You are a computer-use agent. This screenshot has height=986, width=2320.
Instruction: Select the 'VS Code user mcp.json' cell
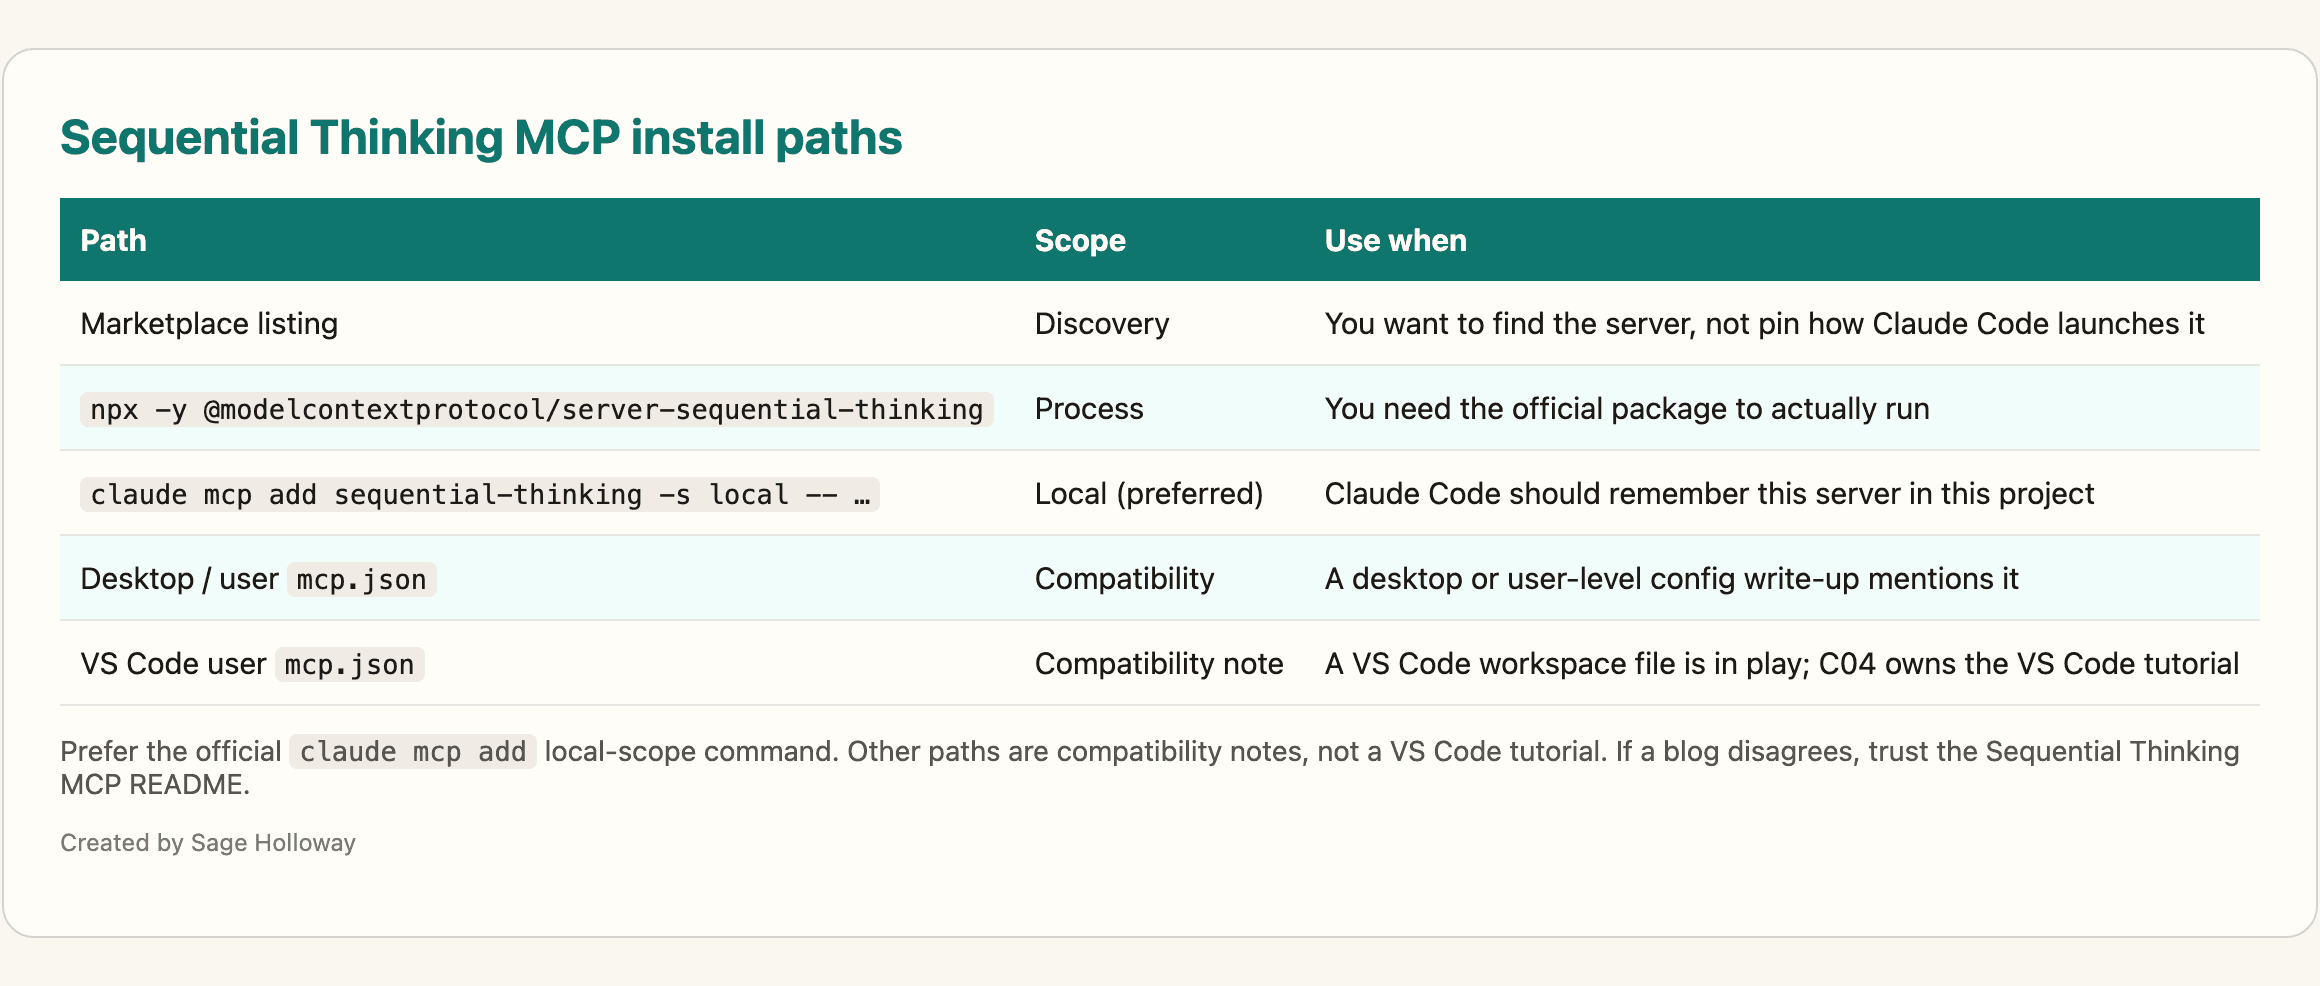click(252, 664)
